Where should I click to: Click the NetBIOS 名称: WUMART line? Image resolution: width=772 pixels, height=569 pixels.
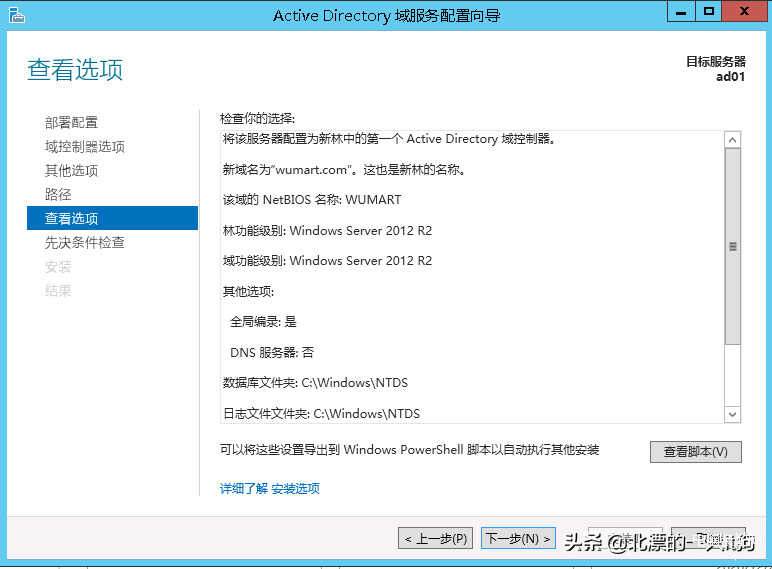[312, 200]
